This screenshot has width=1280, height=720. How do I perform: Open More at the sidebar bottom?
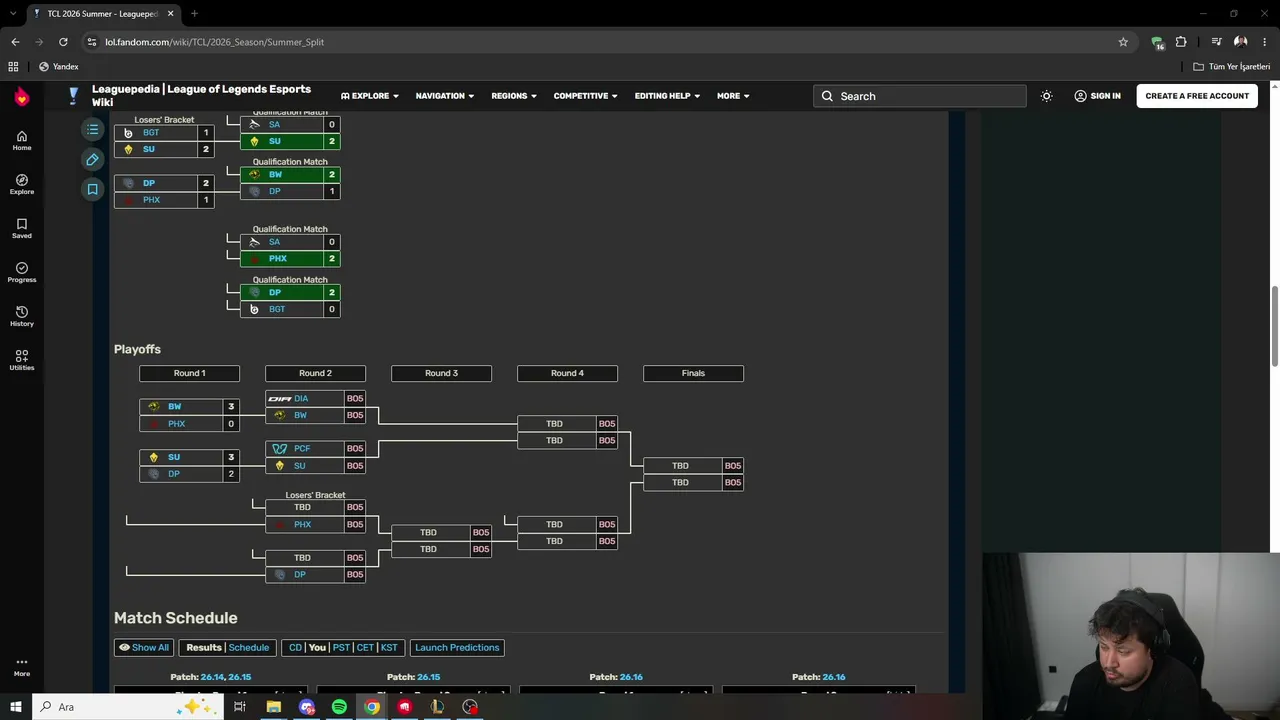pos(22,666)
